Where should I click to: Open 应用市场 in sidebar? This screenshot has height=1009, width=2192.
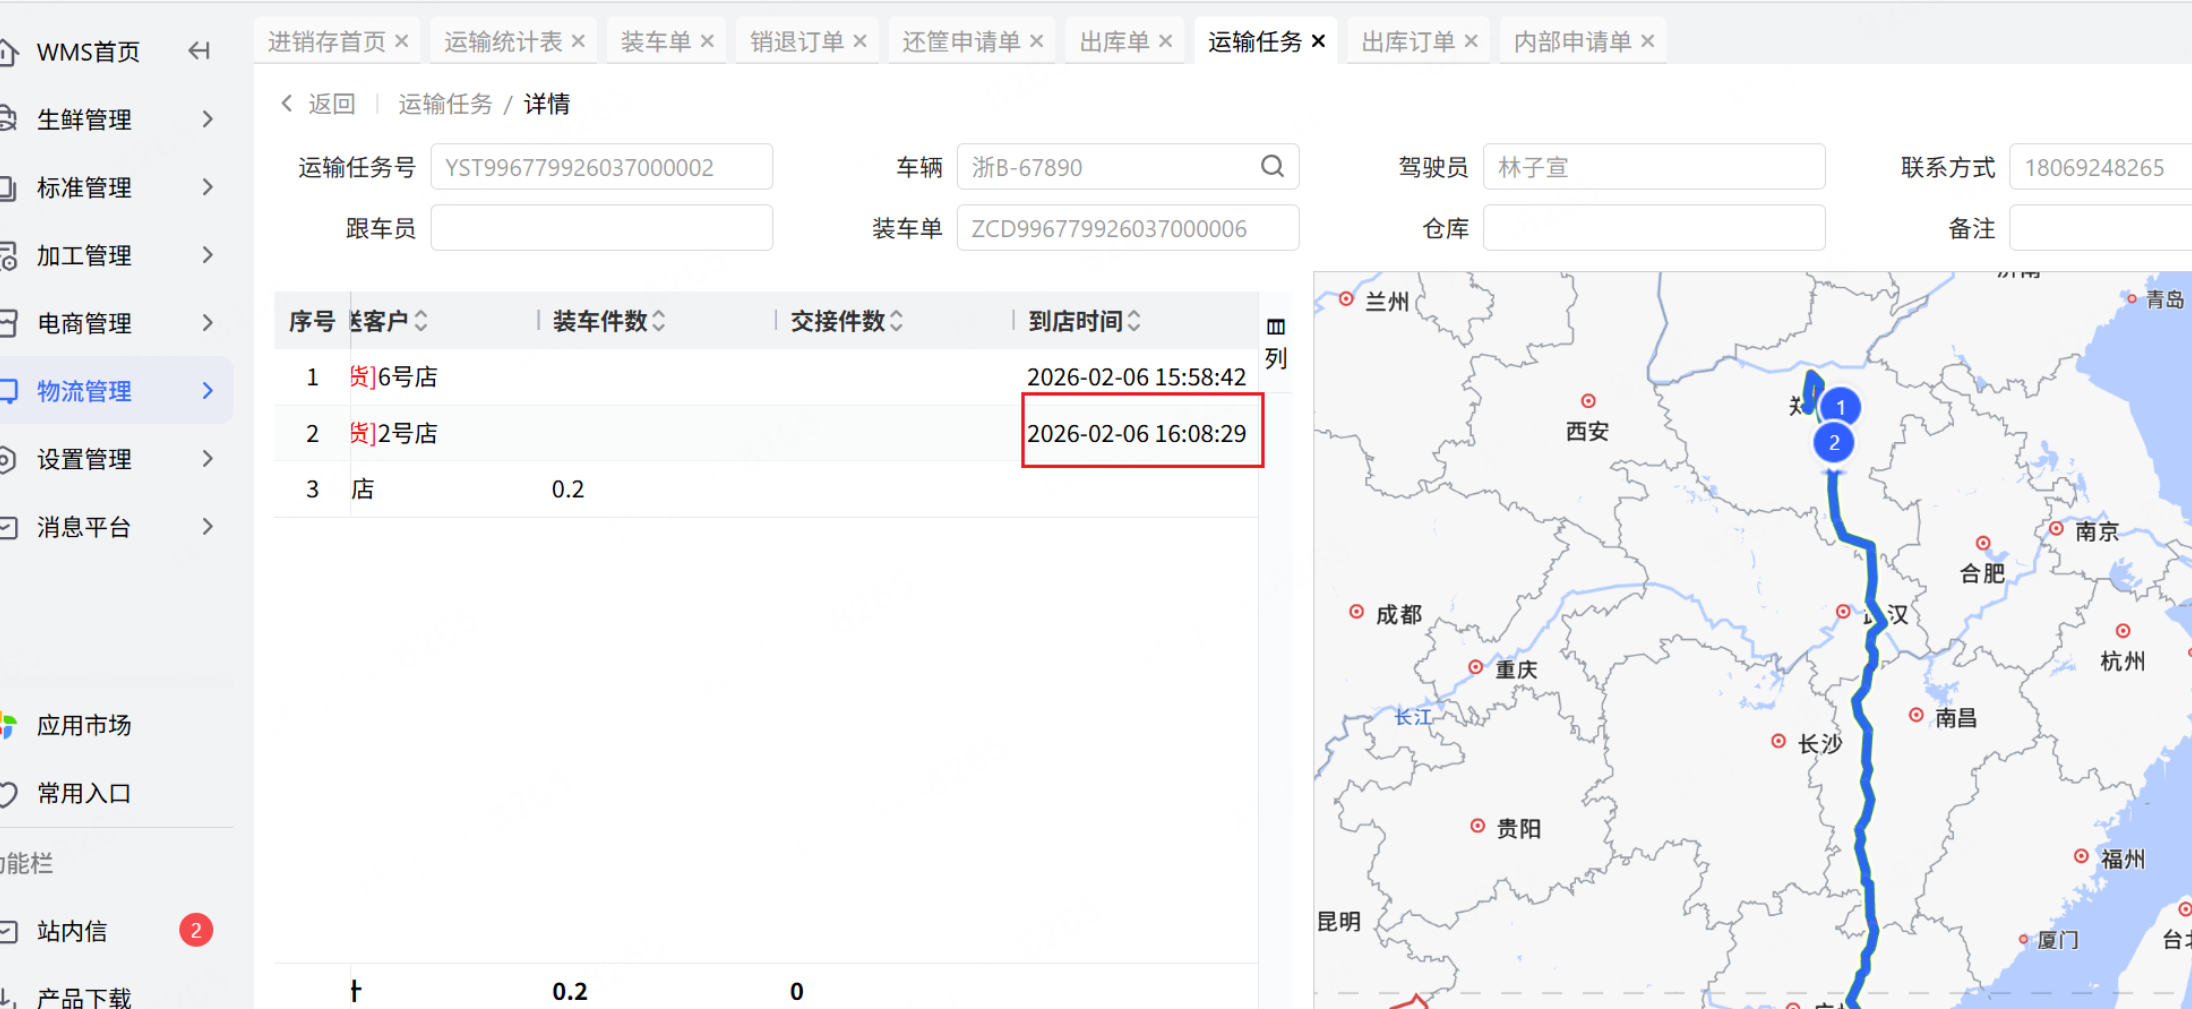pyautogui.click(x=84, y=725)
